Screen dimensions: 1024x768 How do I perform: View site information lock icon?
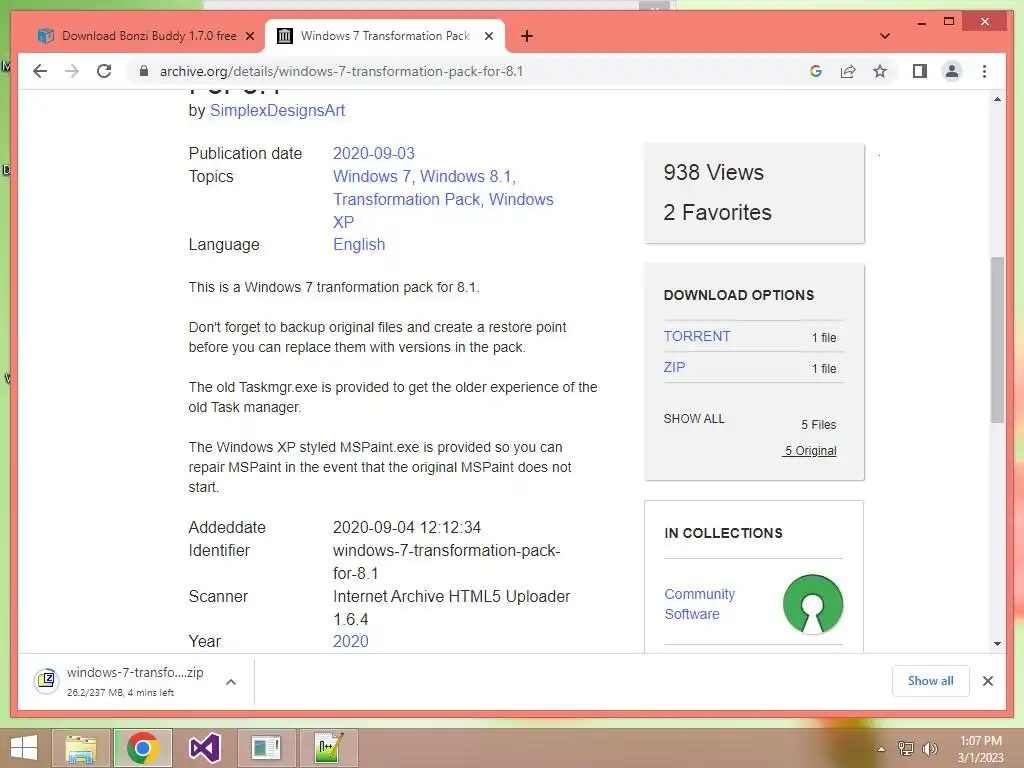click(x=144, y=71)
